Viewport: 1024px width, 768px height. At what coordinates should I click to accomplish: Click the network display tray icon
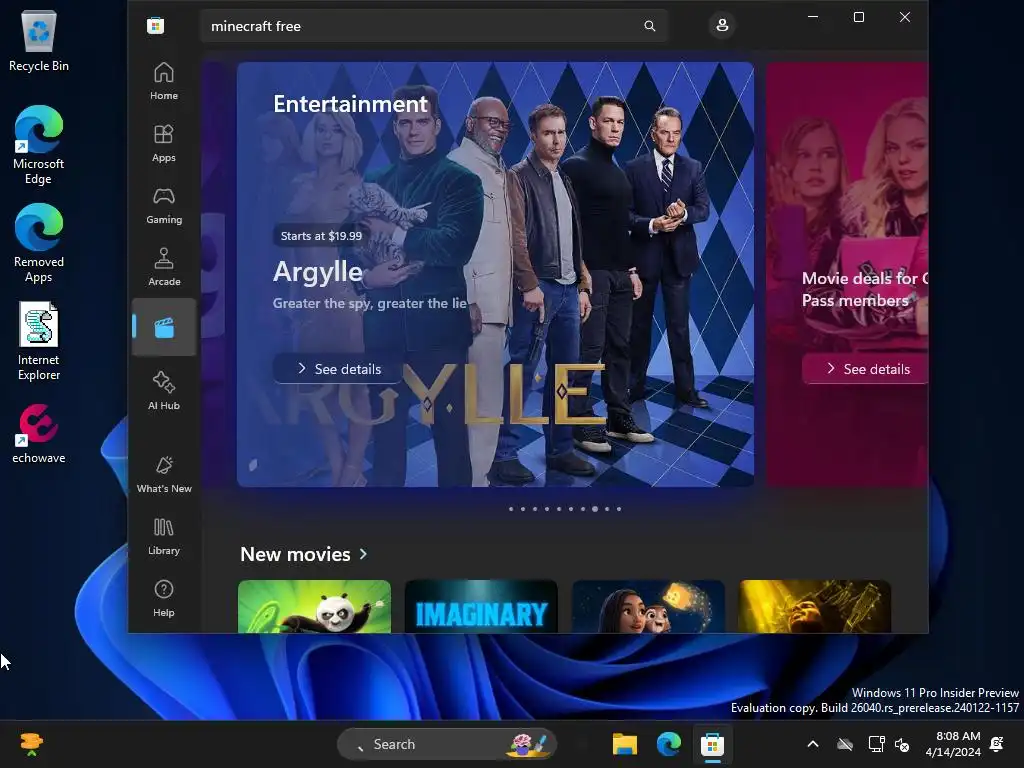(876, 744)
